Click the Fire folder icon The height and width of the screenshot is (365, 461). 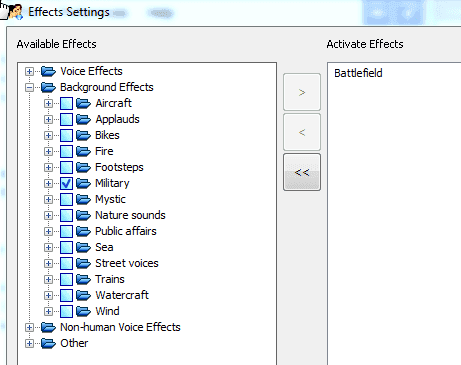click(x=83, y=151)
